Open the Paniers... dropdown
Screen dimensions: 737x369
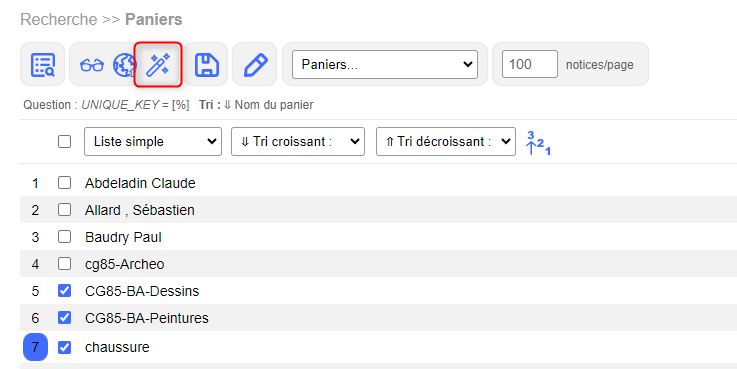coord(385,64)
